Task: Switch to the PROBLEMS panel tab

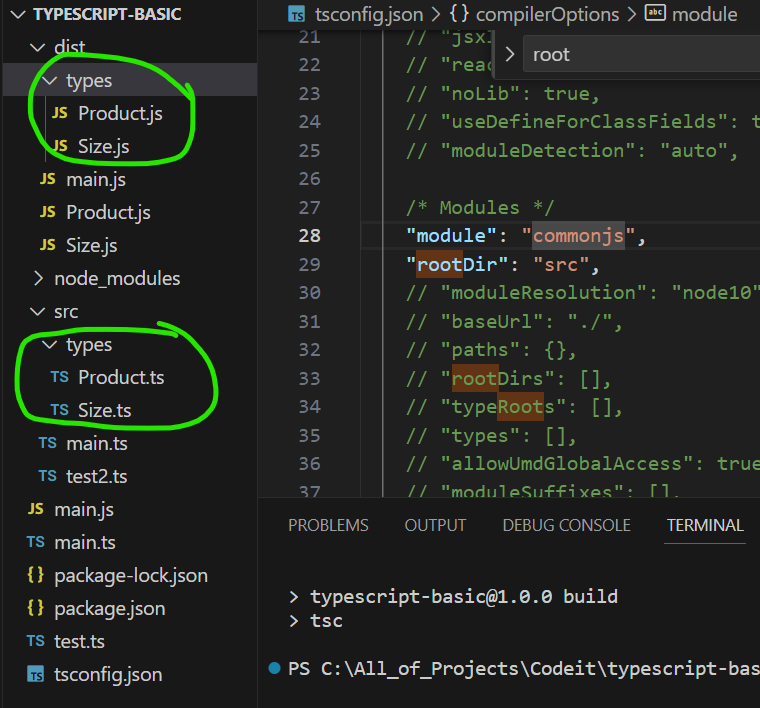Action: 328,525
